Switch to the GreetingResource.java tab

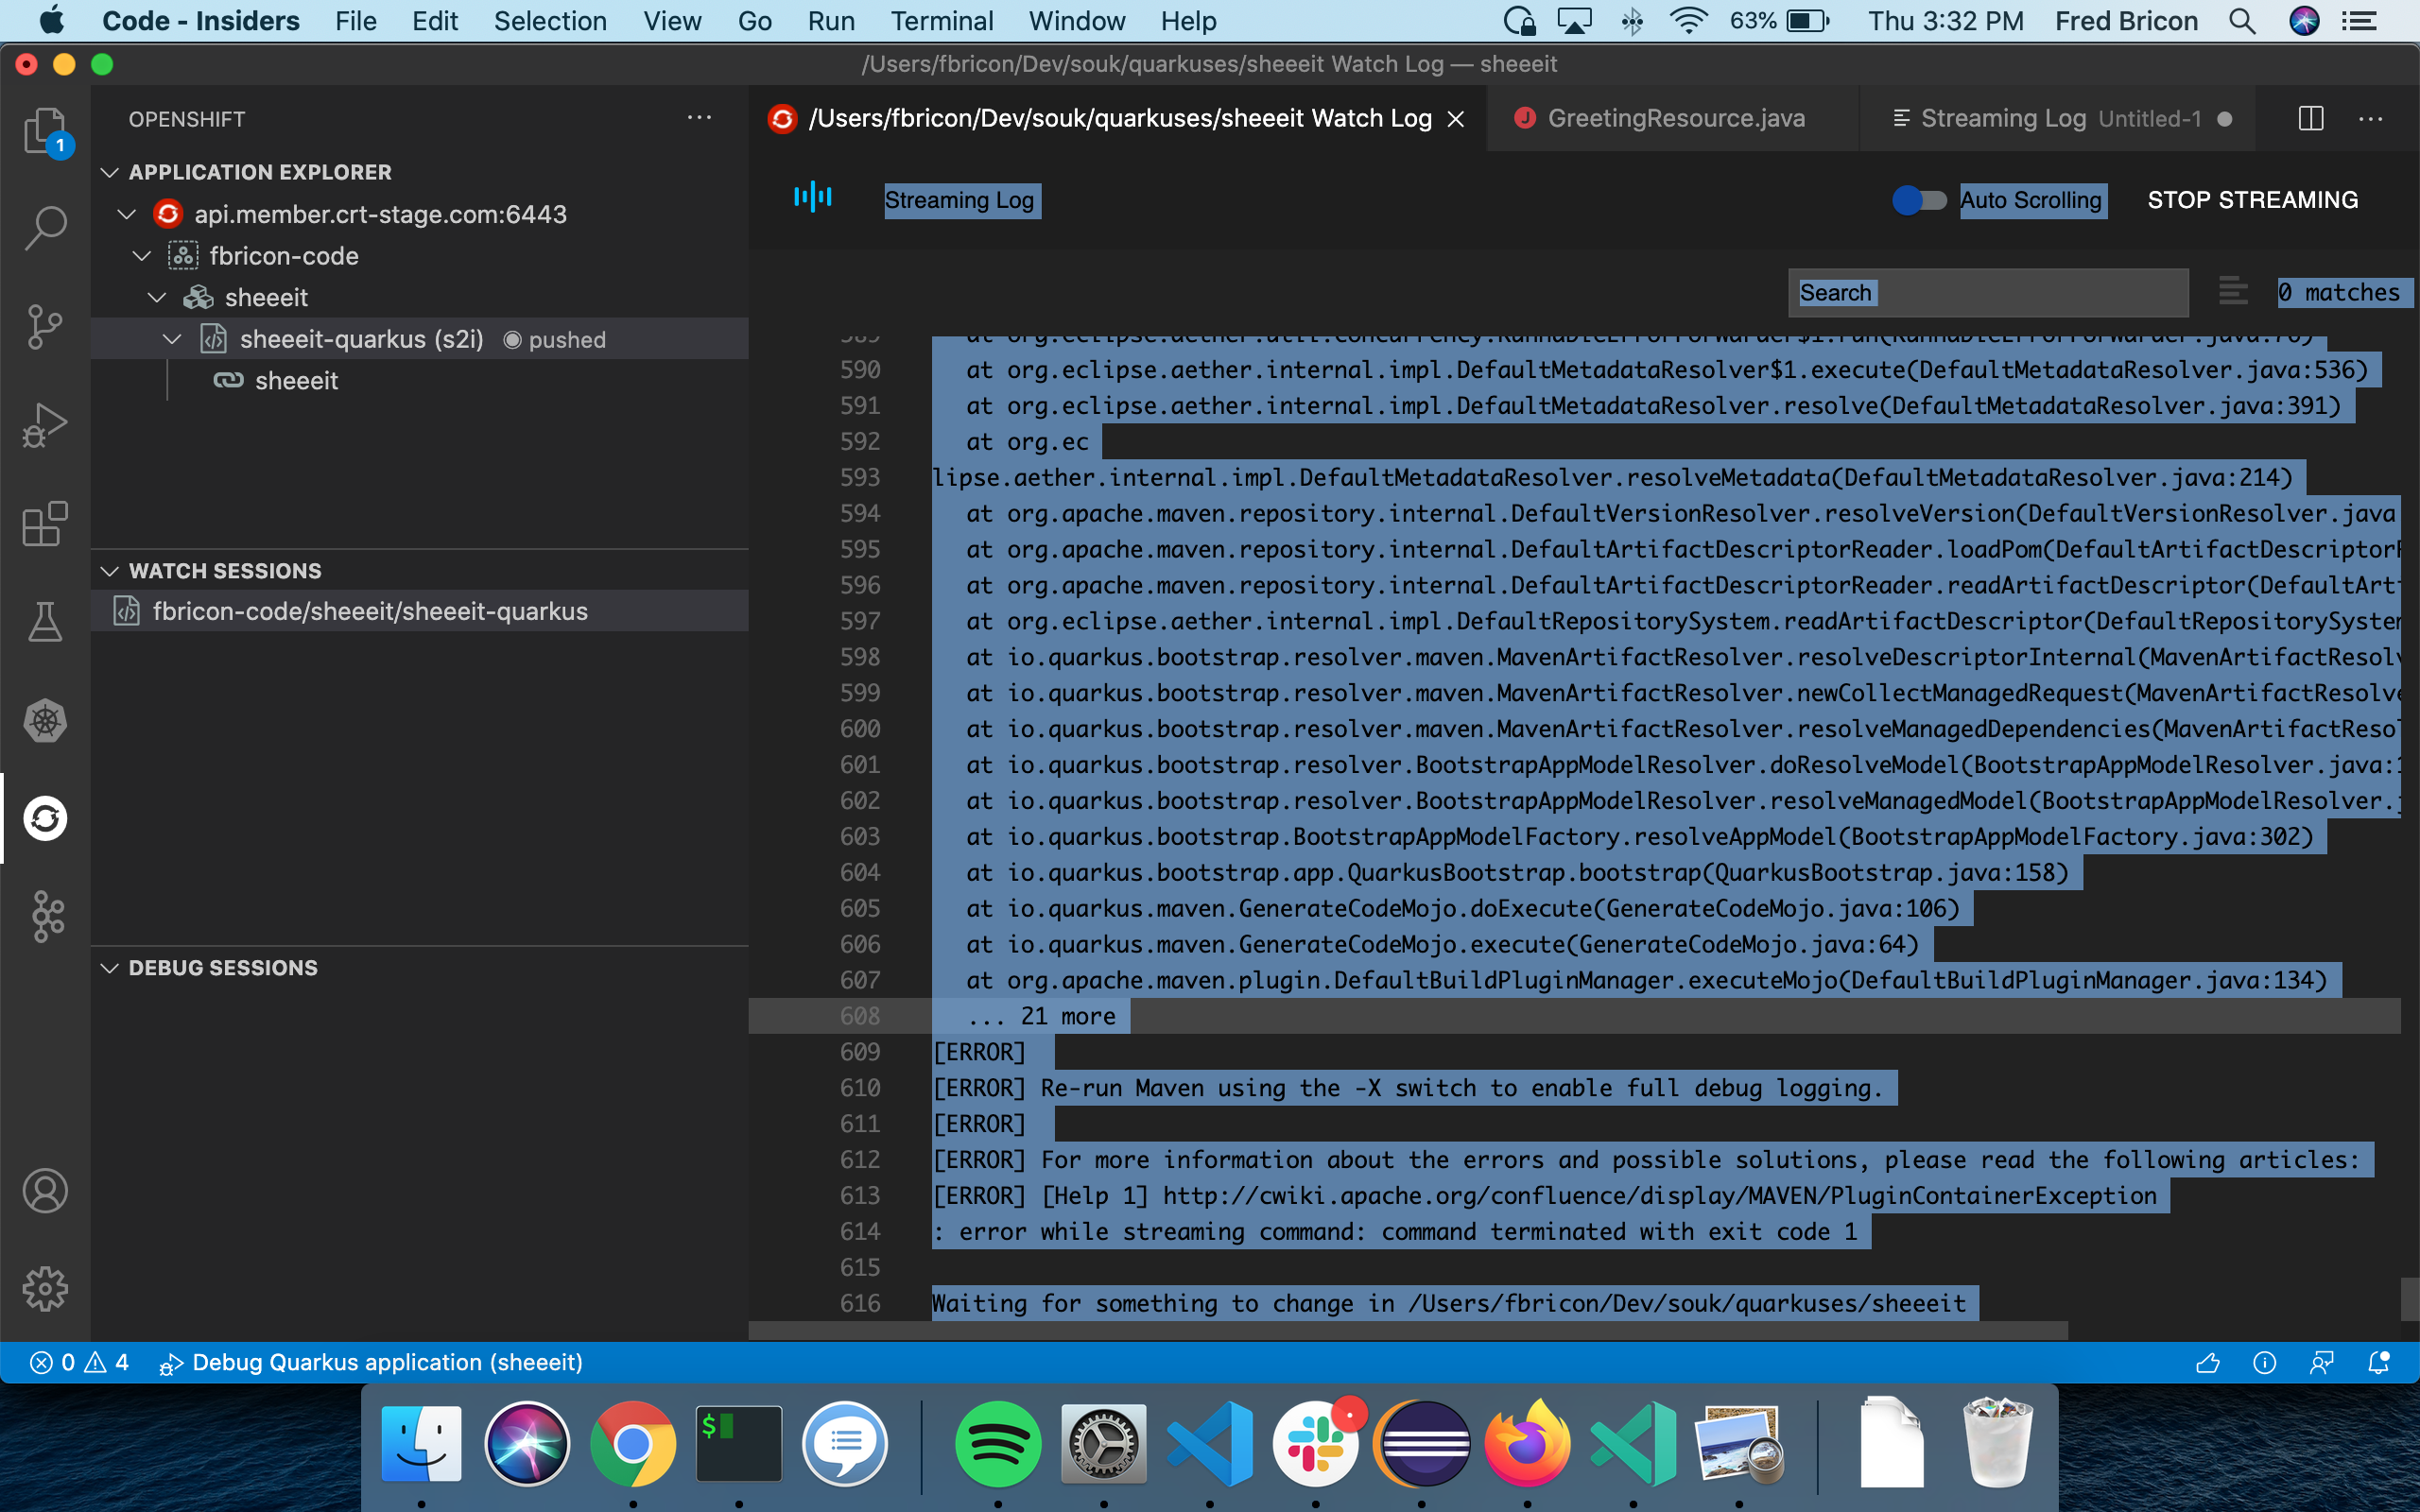1675,119
